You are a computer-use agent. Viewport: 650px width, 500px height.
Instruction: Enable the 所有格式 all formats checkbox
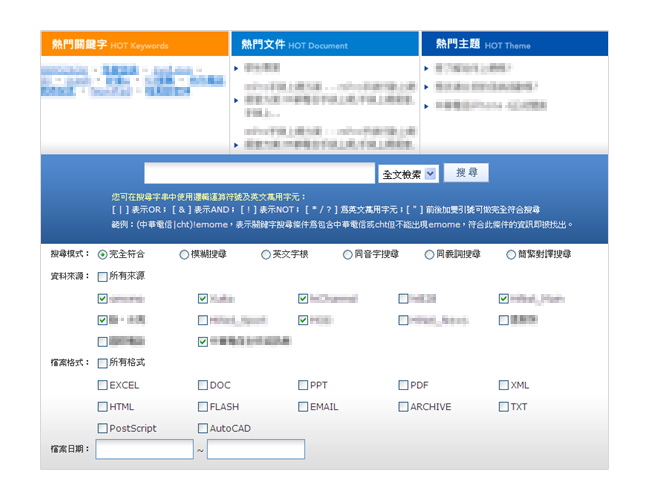point(103,363)
